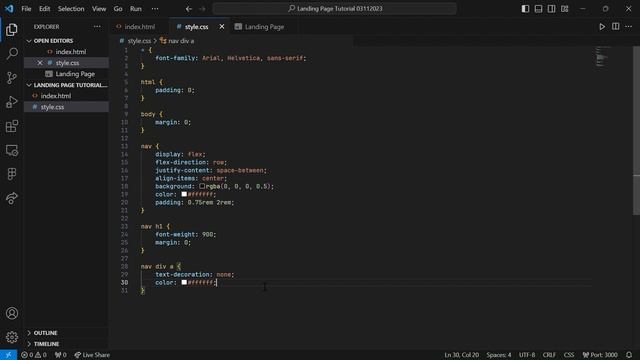Collapse Landing Page Tutorial folder section
The height and width of the screenshot is (360, 640).
tap(67, 85)
